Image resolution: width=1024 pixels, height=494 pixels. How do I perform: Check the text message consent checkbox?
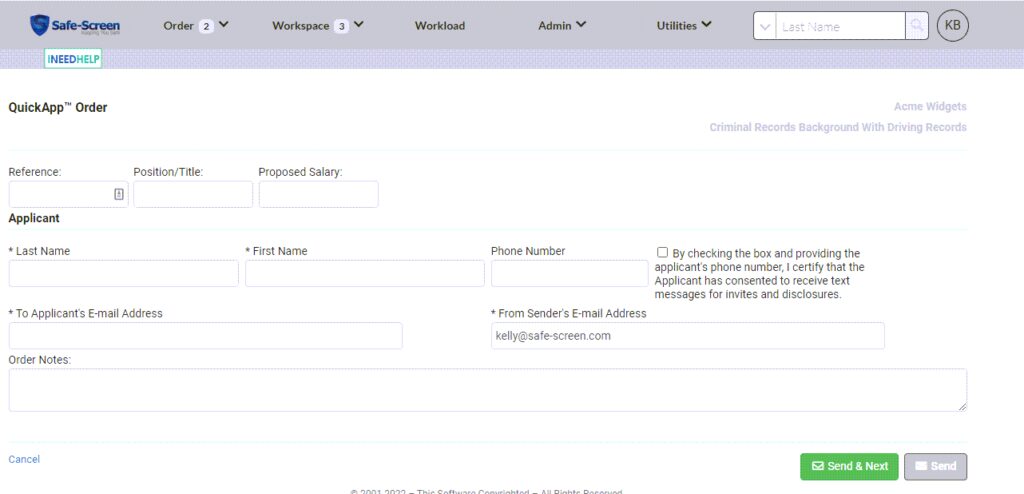click(662, 253)
